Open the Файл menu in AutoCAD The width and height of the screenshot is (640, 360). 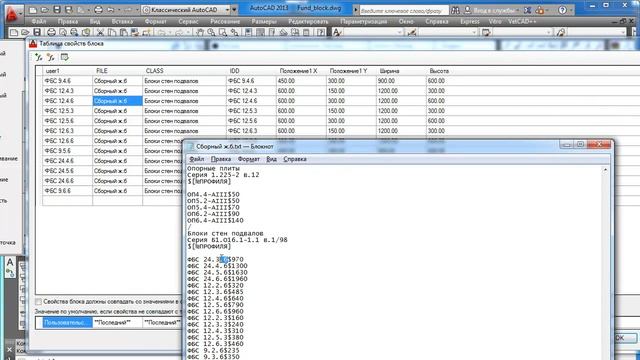click(39, 21)
